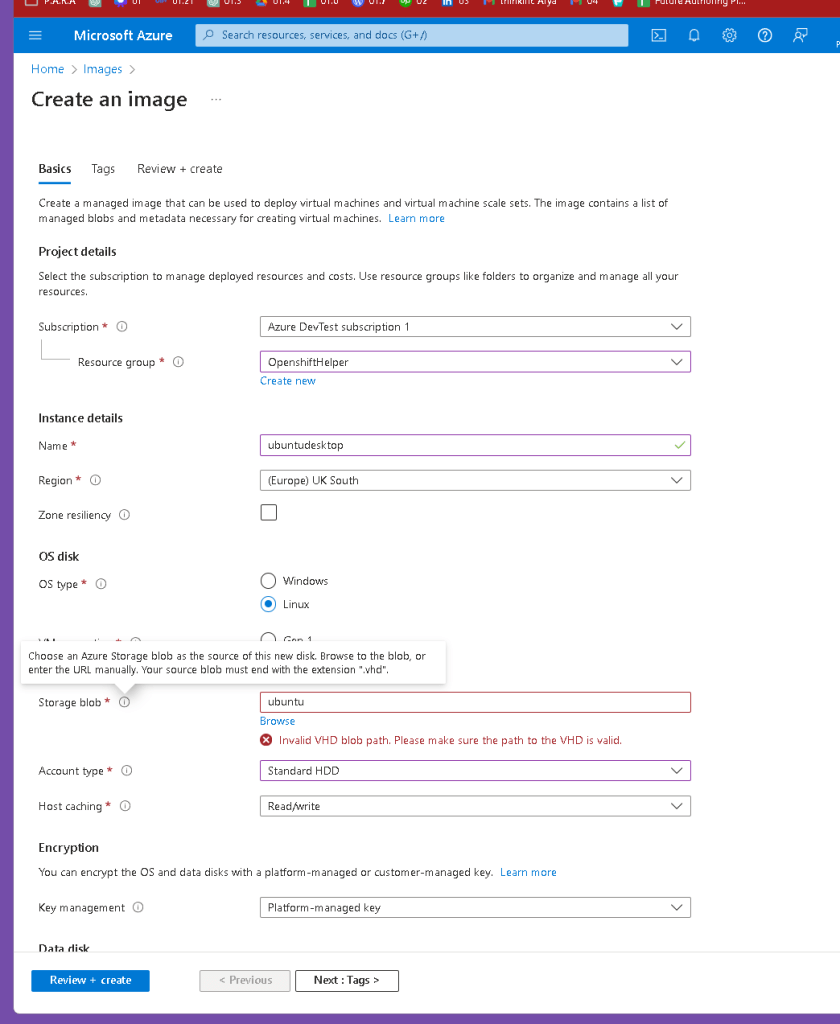Viewport: 840px width, 1024px height.
Task: Select the Windows OS type radio button
Action: point(268,581)
